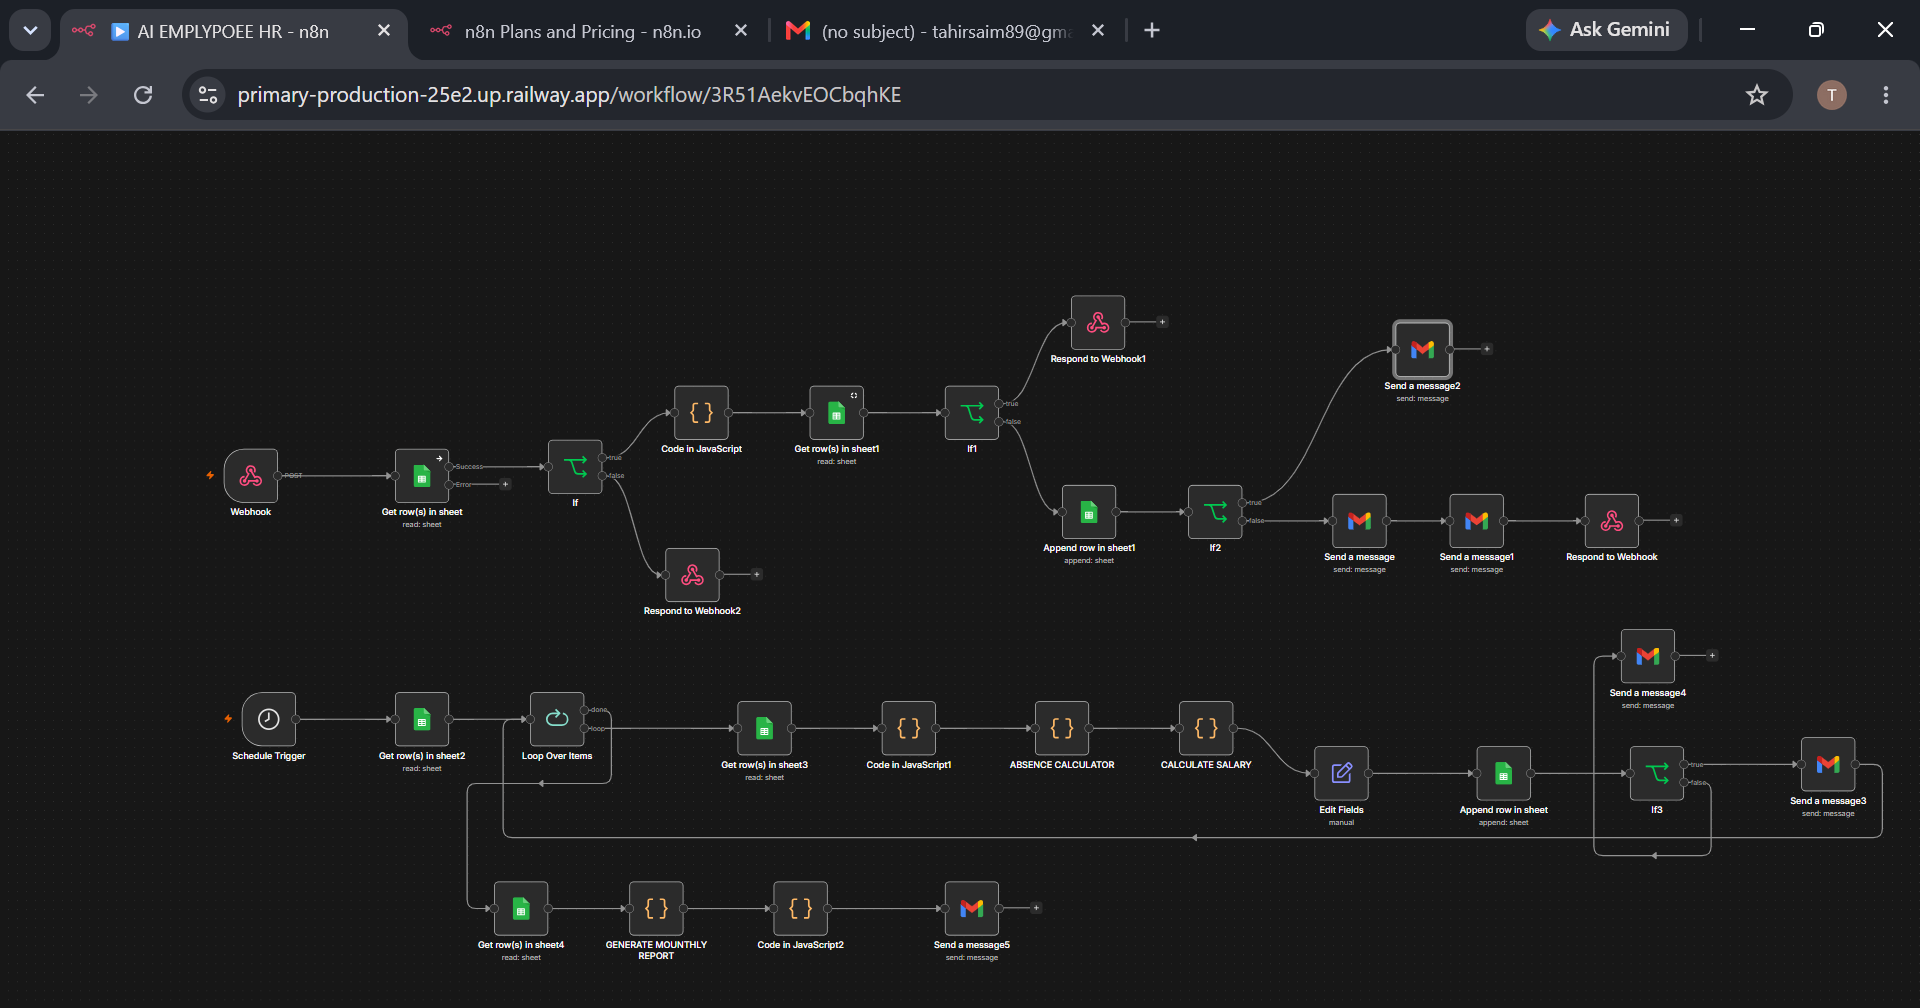Select the Respond to Webhook1 node
The image size is (1920, 1008).
[1098, 322]
